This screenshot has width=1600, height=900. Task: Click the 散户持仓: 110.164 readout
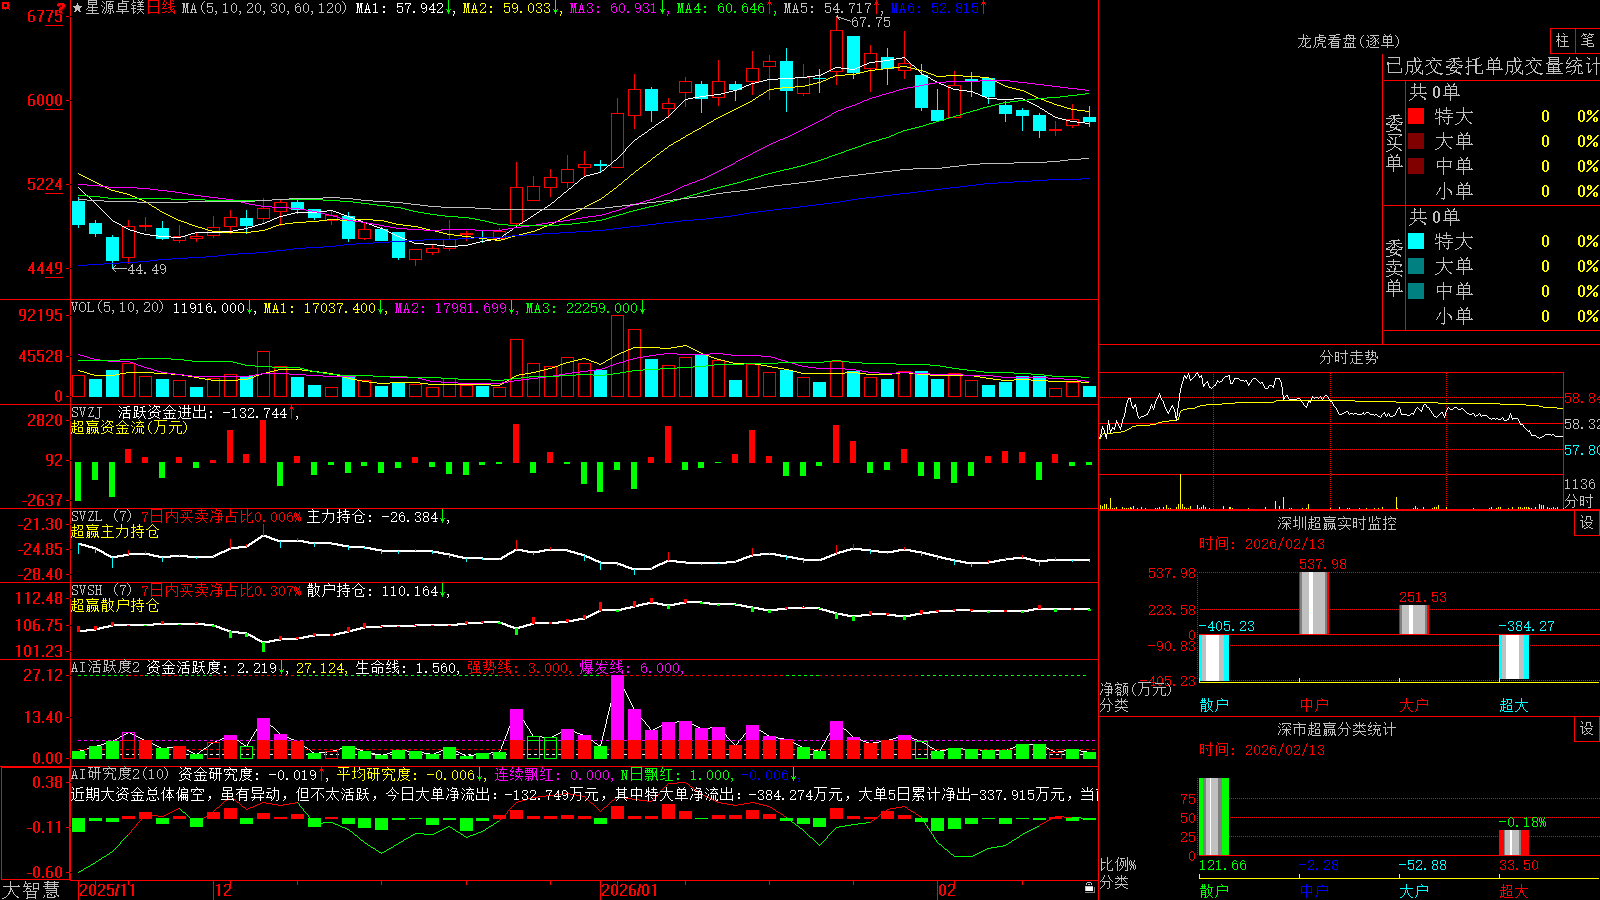(372, 590)
